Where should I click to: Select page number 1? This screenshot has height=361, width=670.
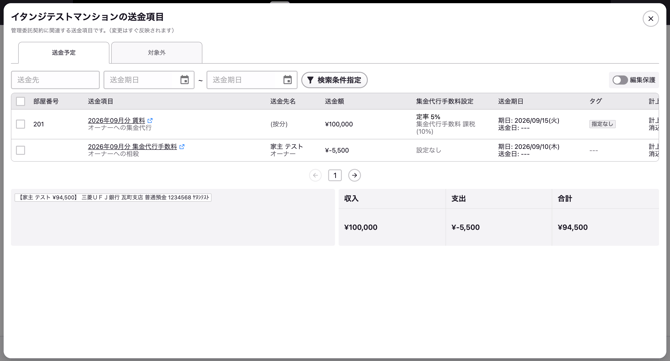tap(335, 175)
